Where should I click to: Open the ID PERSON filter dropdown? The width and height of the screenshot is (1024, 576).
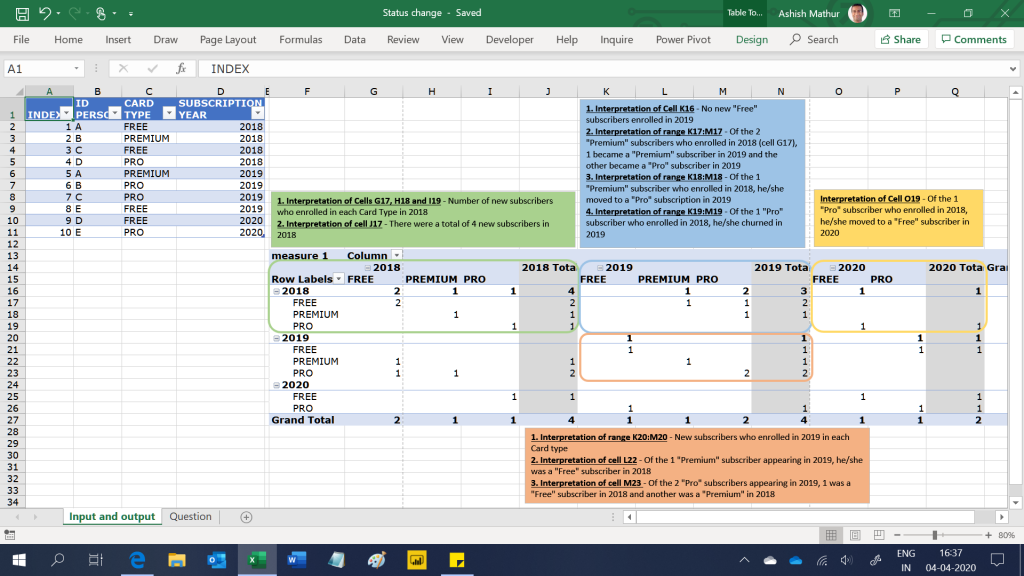tap(114, 114)
